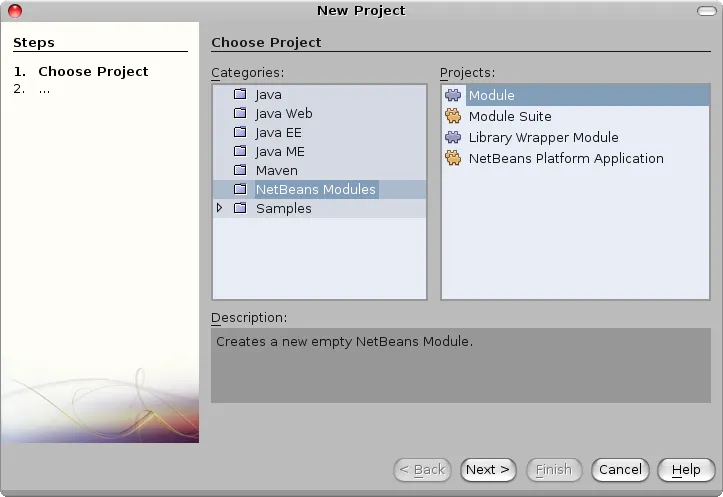This screenshot has width=723, height=497.
Task: Click the title bar pill button
Action: point(706,11)
